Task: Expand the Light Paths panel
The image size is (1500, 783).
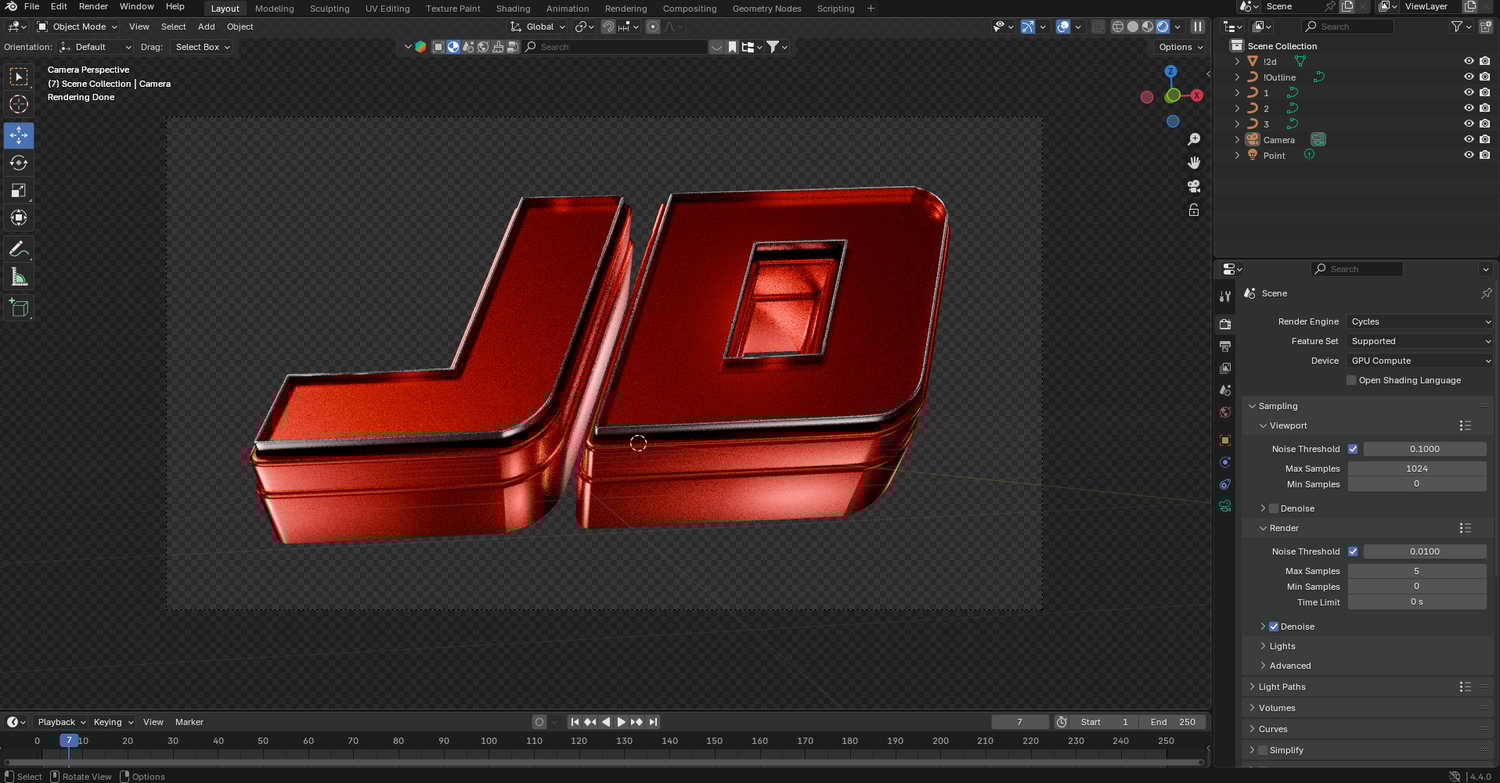Action: click(1282, 687)
